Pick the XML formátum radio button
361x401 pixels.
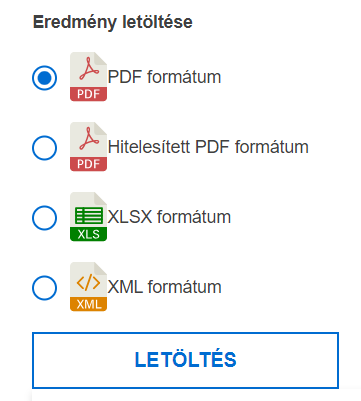[44, 288]
